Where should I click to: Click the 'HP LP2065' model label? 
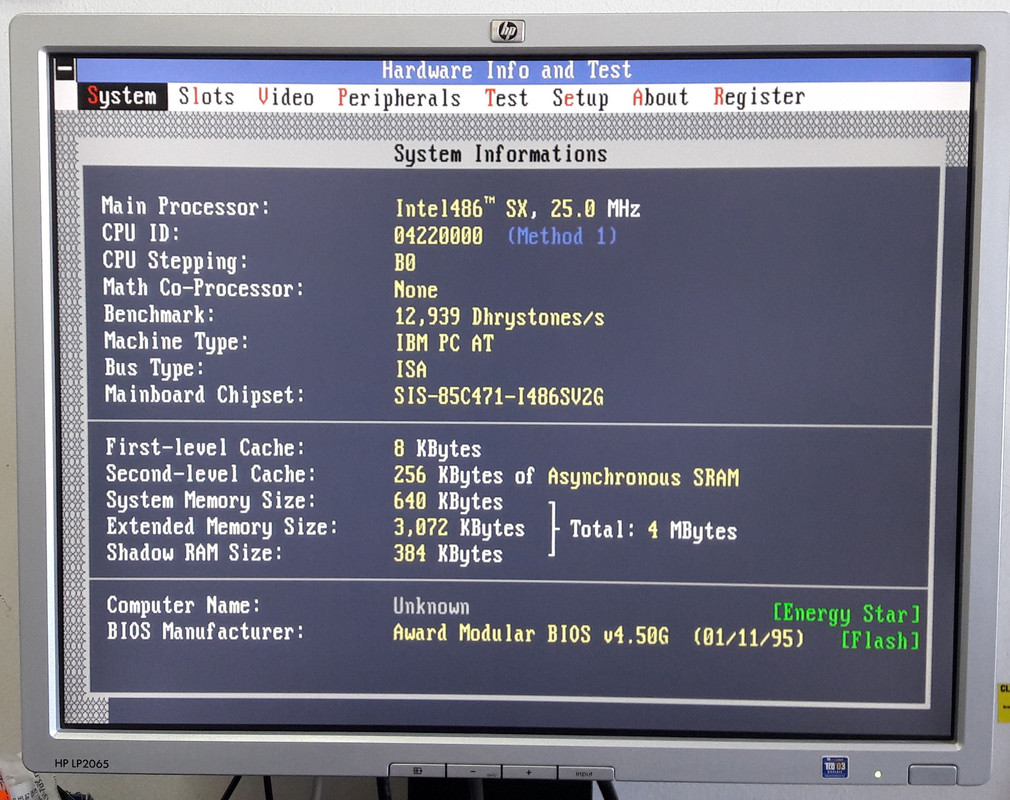coord(82,763)
